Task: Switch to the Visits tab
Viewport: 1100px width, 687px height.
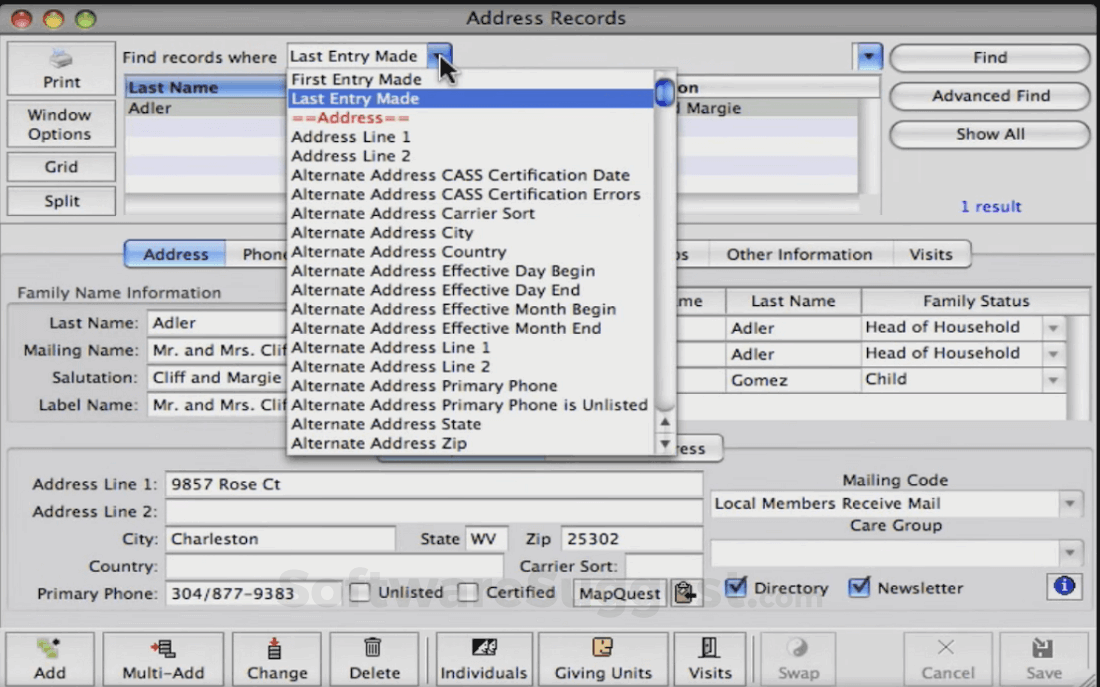Action: [931, 254]
